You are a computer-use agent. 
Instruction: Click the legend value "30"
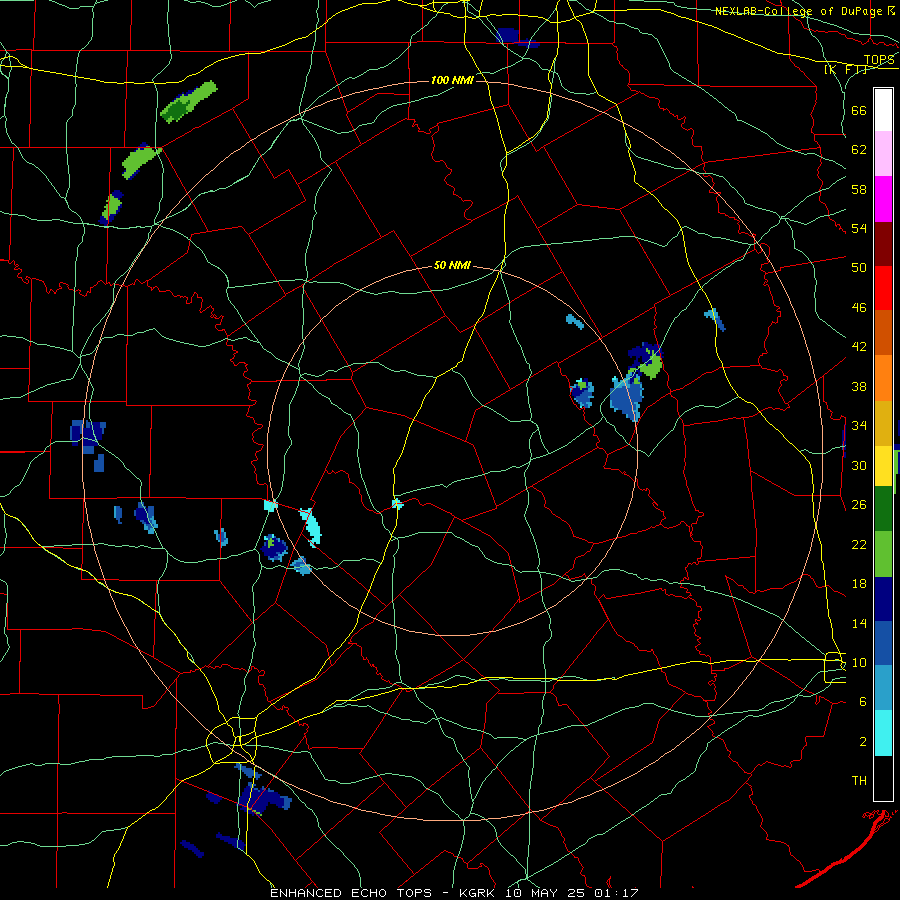[x=859, y=465]
